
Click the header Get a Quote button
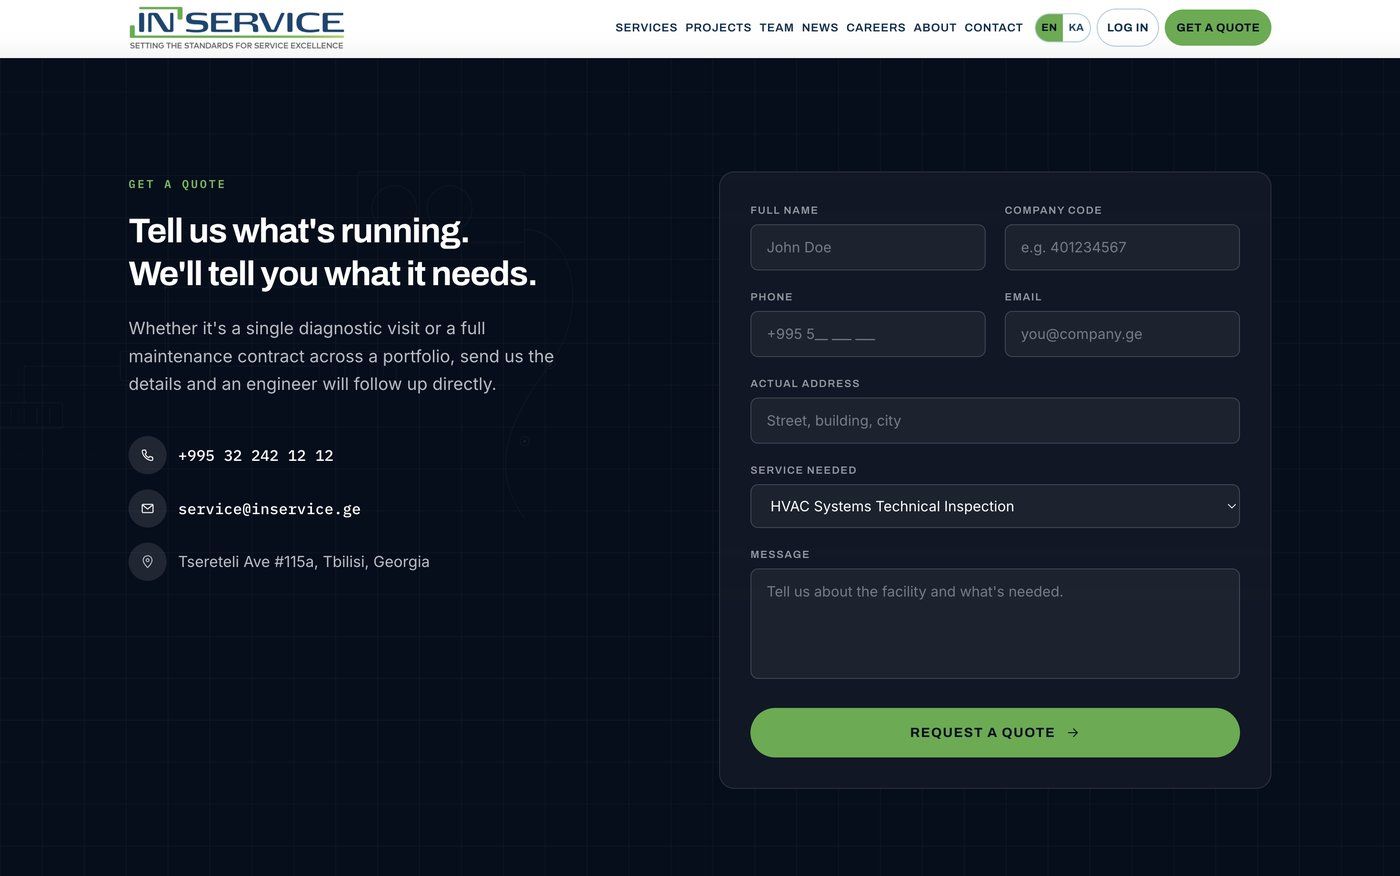1218,28
